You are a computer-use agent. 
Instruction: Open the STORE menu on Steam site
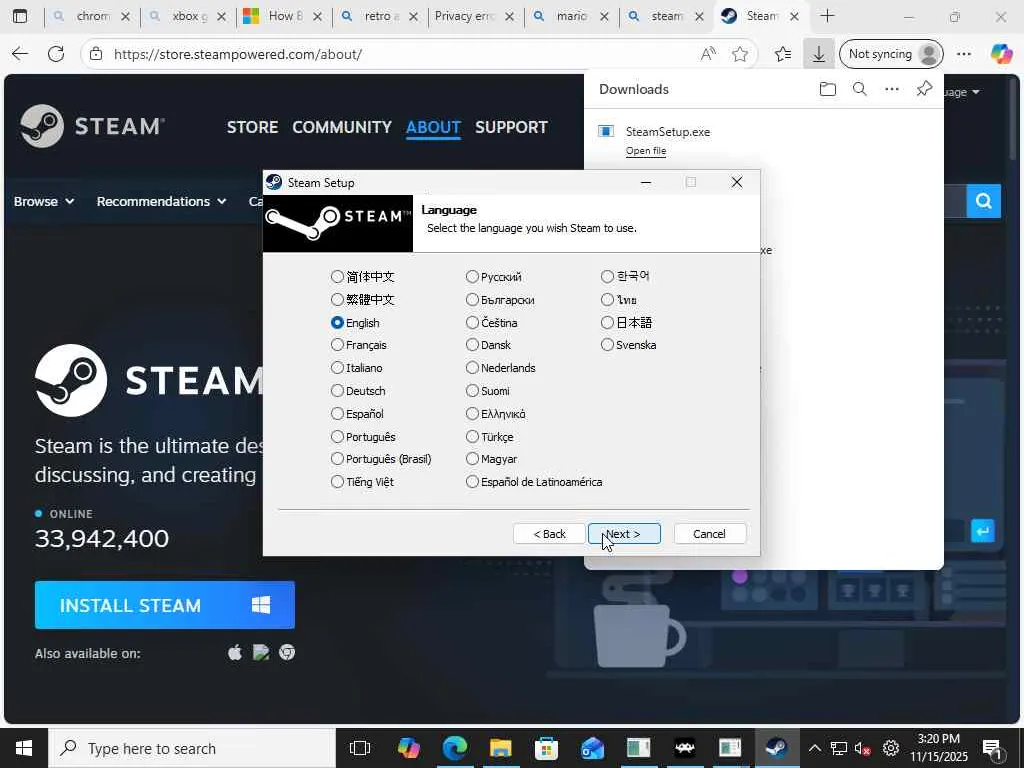tap(252, 127)
